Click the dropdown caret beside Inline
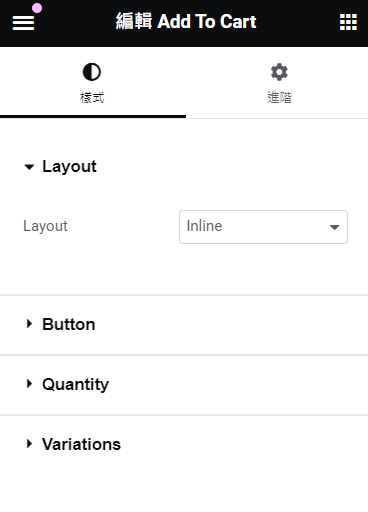This screenshot has height=512, width=368. 334,227
